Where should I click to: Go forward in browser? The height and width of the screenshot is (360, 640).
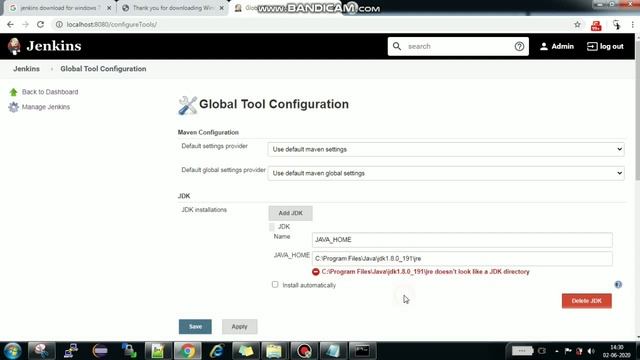tap(25, 24)
